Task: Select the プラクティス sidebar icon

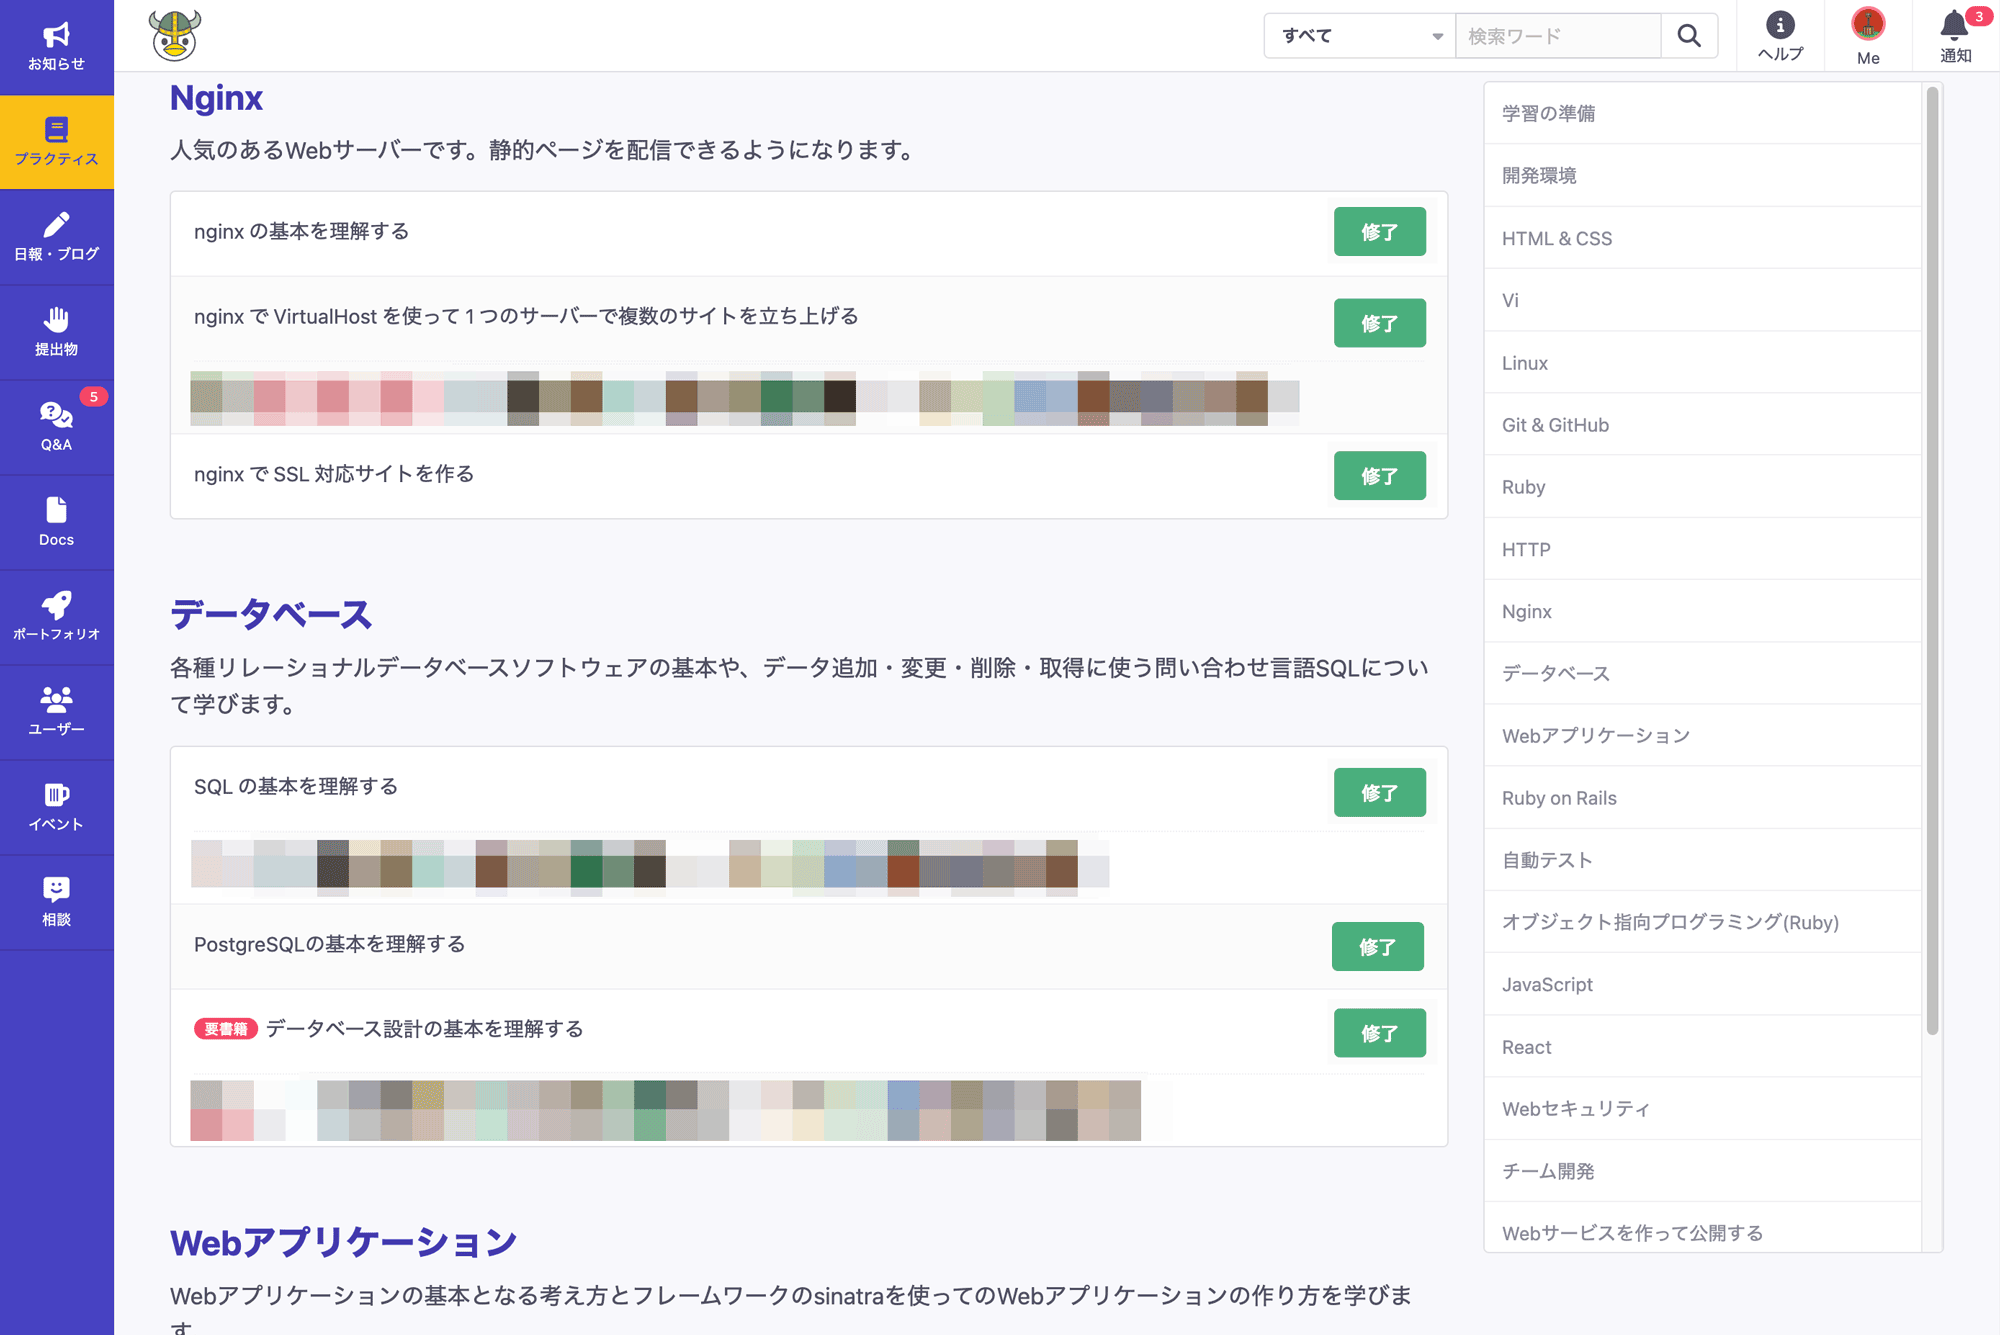Action: tap(56, 142)
